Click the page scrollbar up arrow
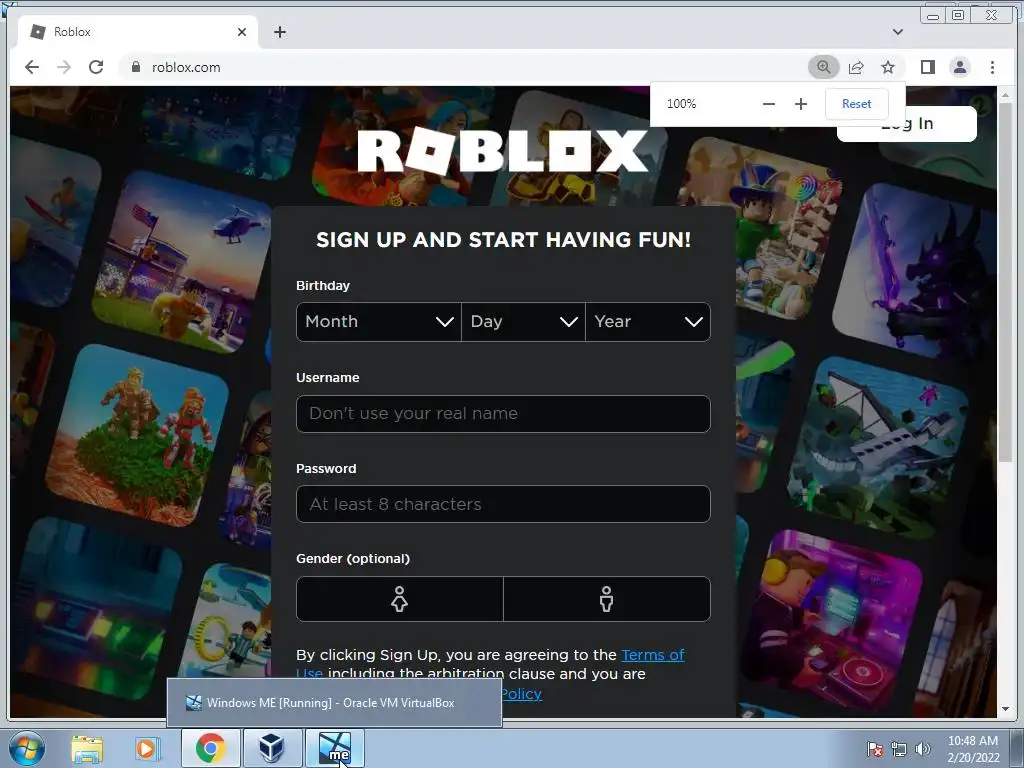This screenshot has width=1024, height=768. tap(1005, 95)
